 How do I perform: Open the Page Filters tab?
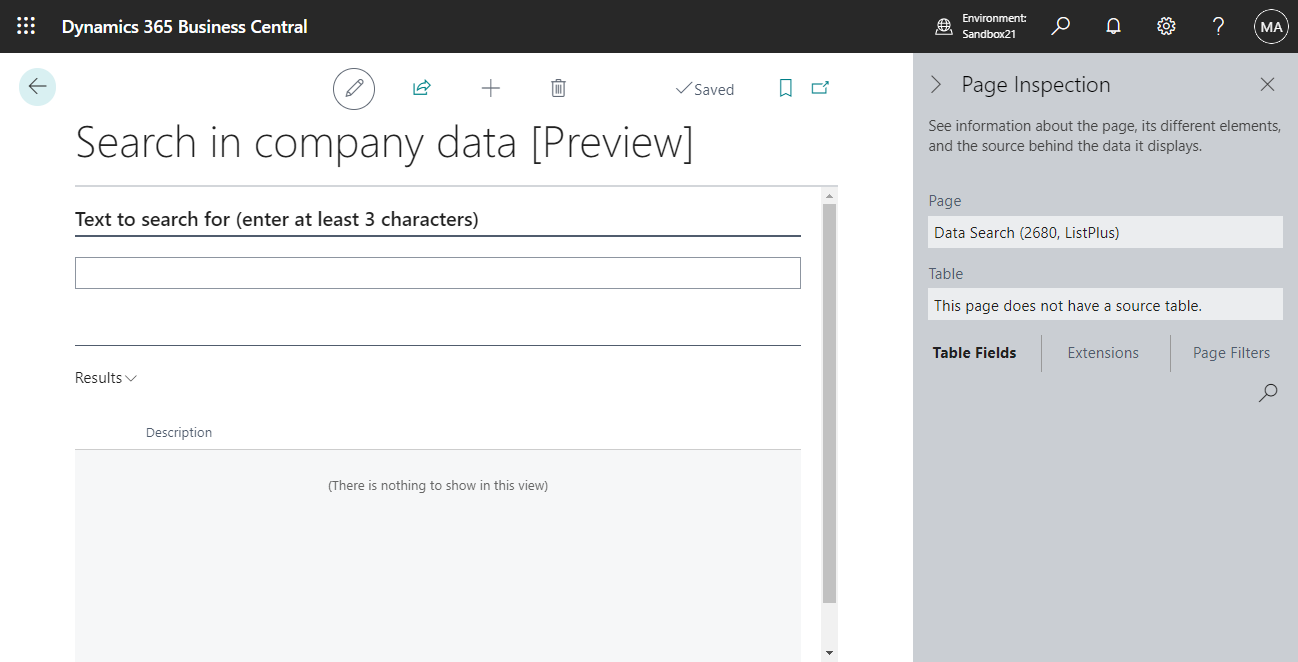(1231, 352)
